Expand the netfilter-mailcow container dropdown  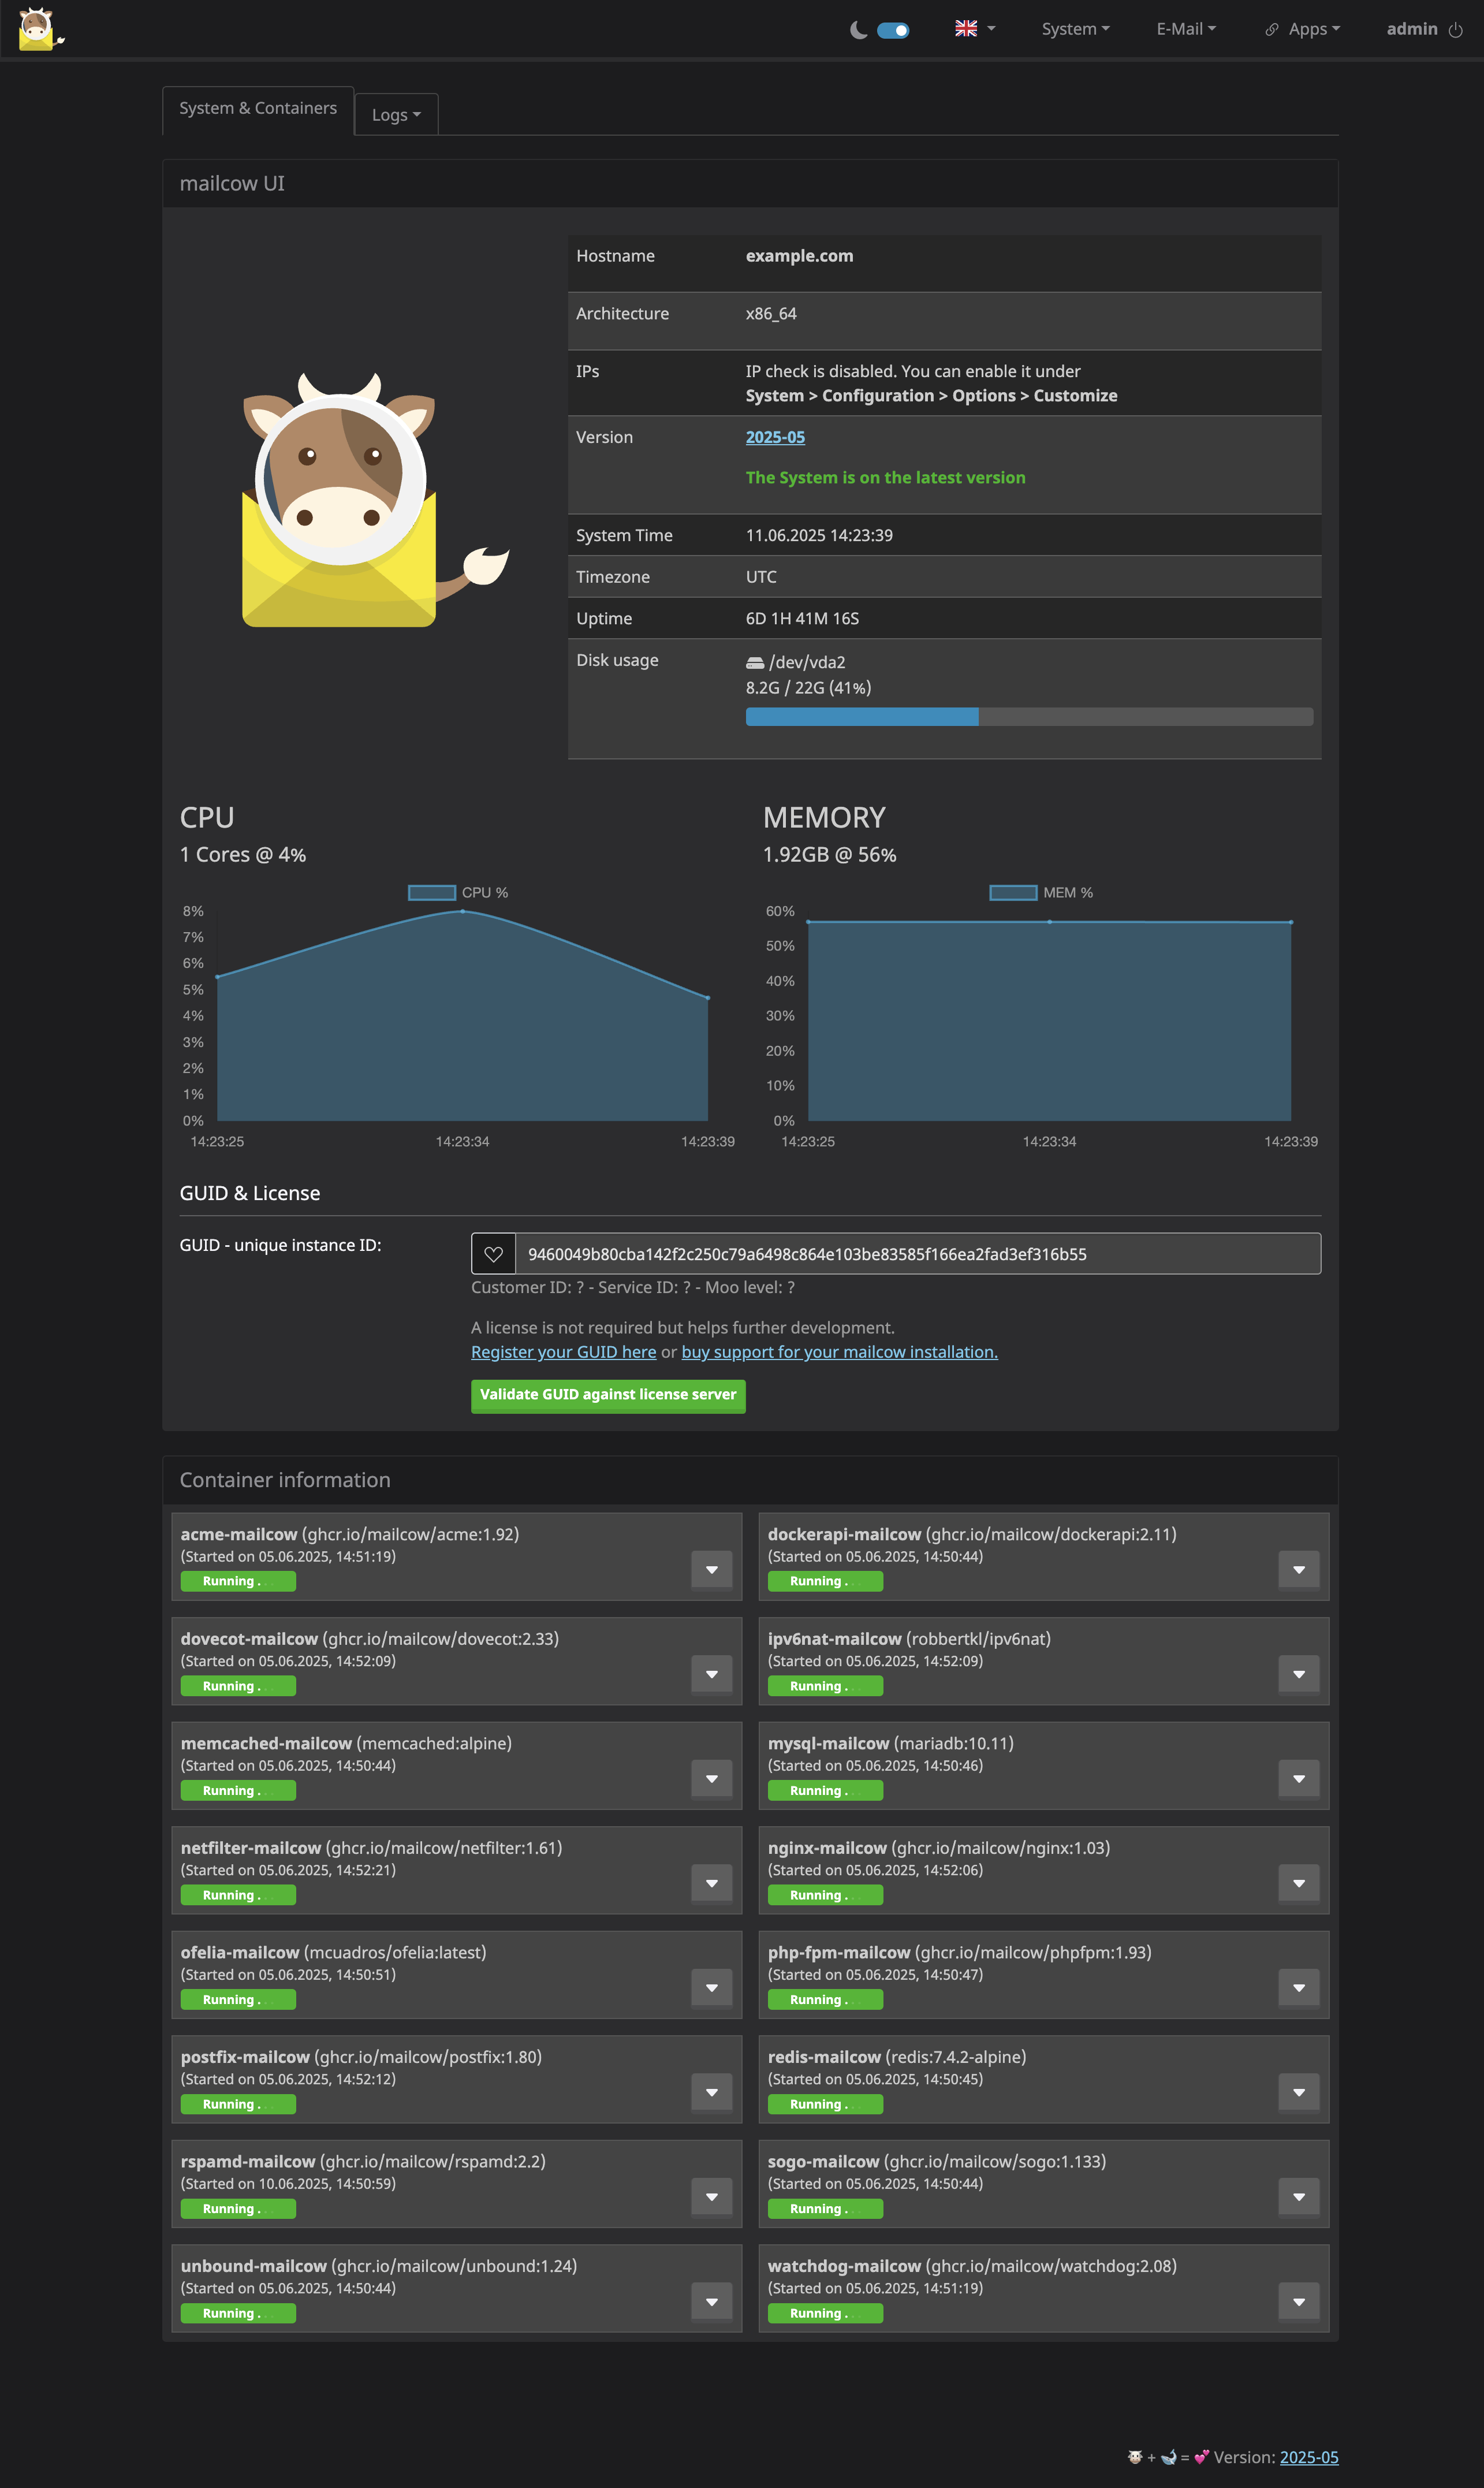(712, 1884)
